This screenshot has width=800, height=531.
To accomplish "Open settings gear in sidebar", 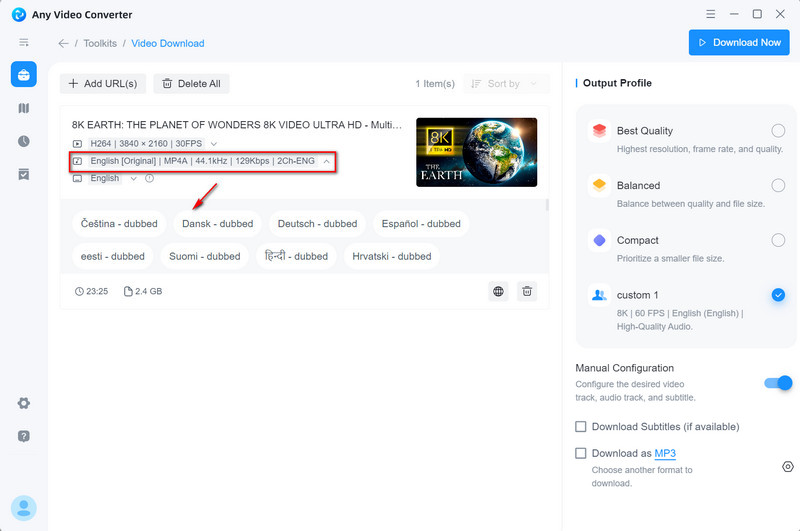I will click(x=23, y=403).
